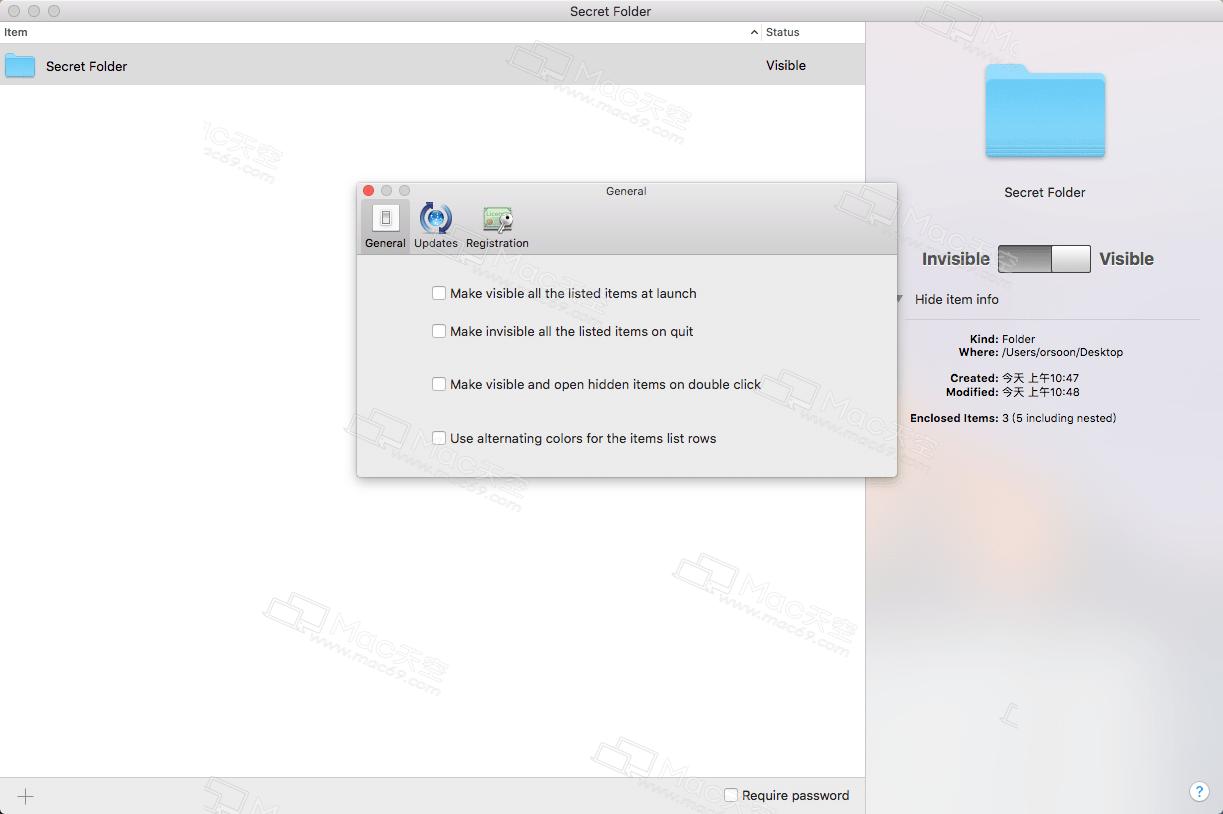Click the Visible status in Secret Folder row
Screen dimensions: 1223x814
tap(786, 65)
